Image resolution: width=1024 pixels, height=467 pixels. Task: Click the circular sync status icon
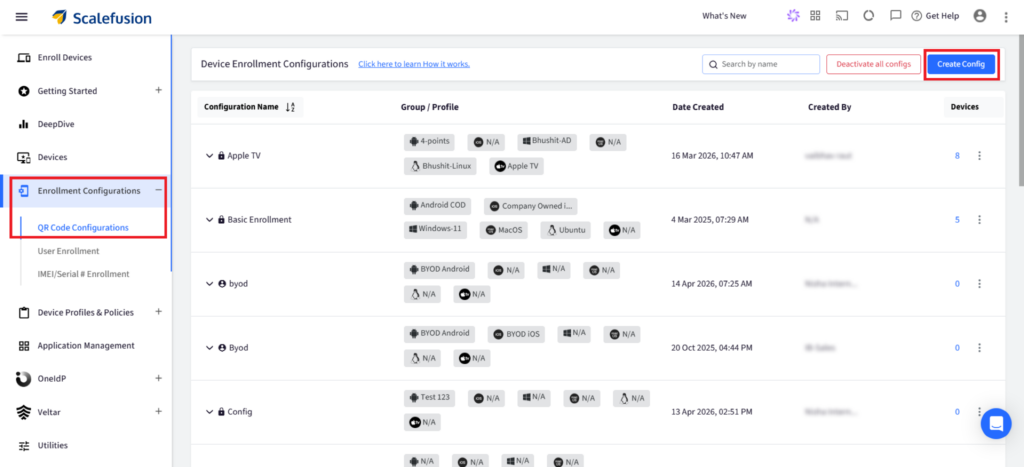tap(869, 16)
